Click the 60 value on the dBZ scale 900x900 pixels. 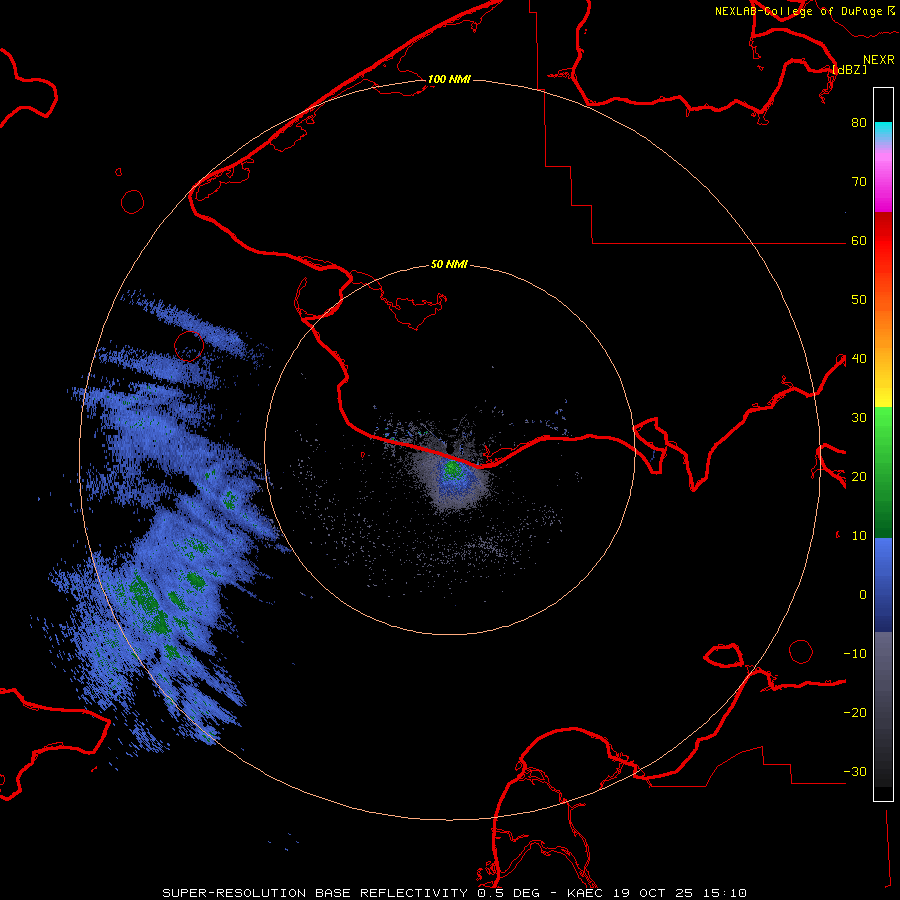point(859,241)
